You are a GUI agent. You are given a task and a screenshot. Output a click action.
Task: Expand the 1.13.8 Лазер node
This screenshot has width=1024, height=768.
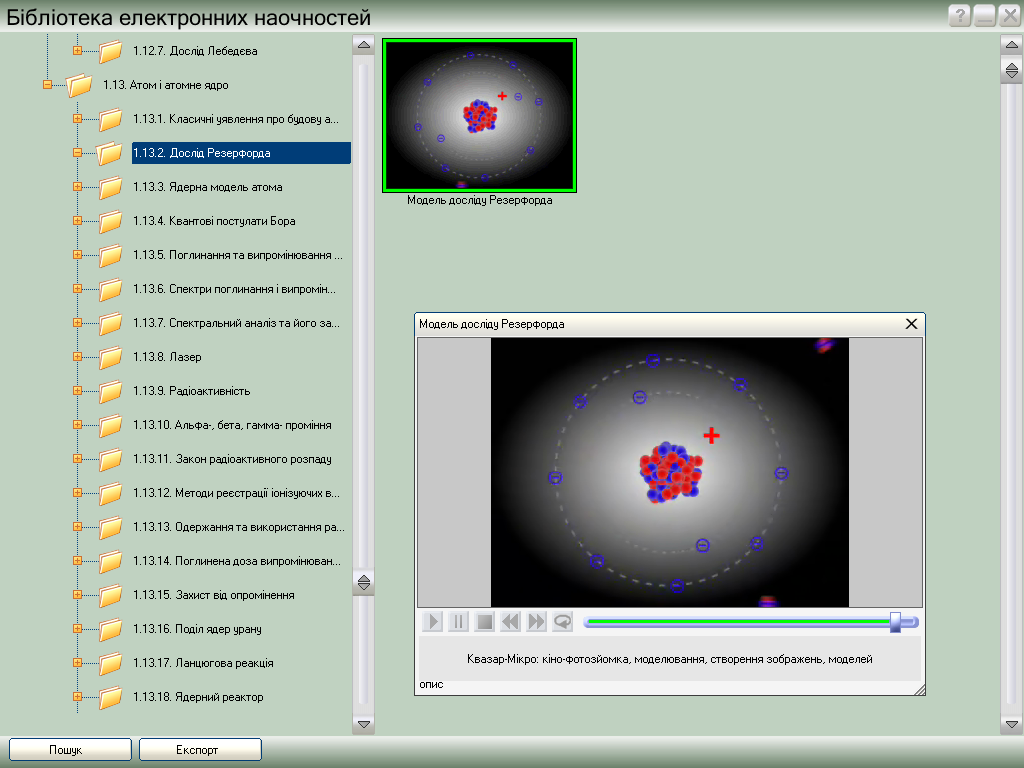coord(77,357)
